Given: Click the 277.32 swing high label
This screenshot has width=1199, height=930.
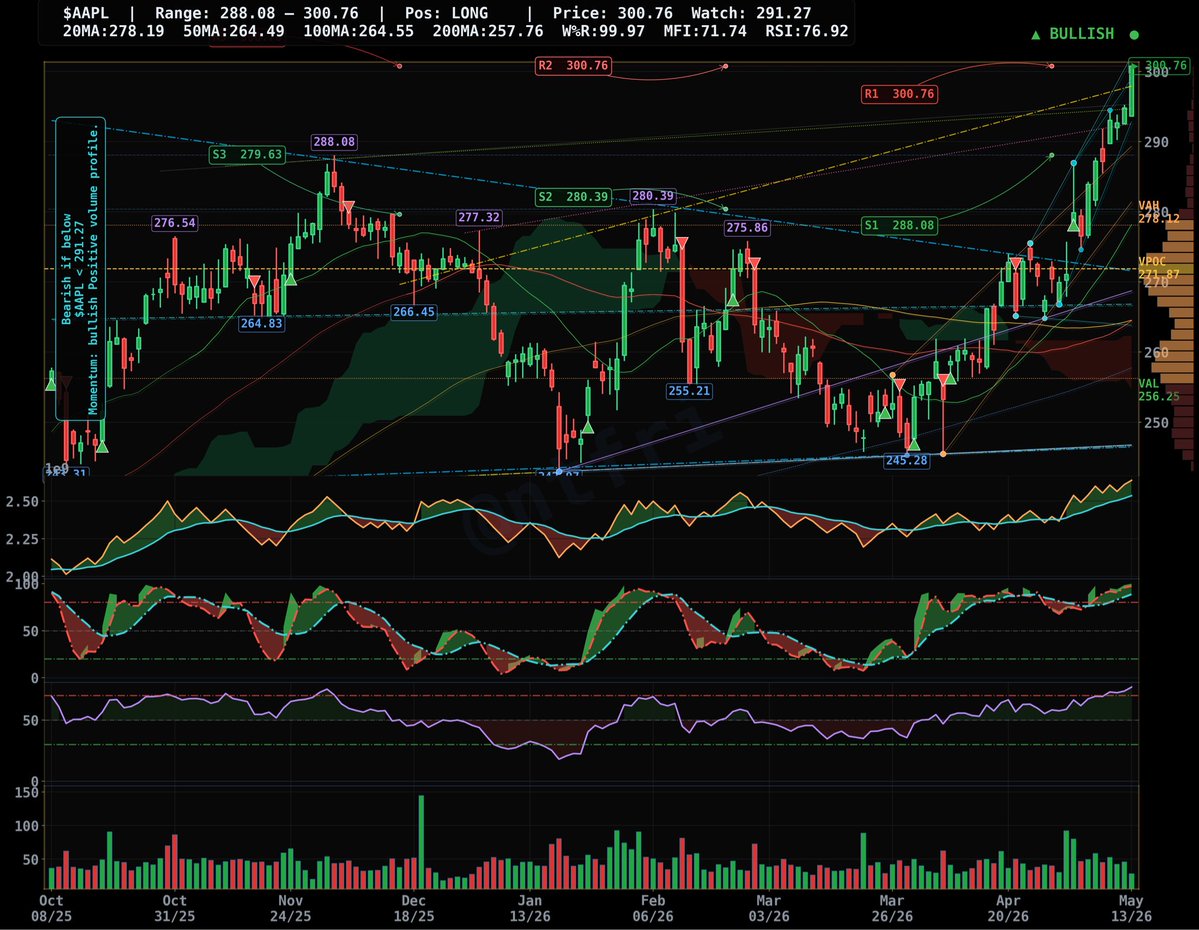Looking at the screenshot, I should [479, 217].
